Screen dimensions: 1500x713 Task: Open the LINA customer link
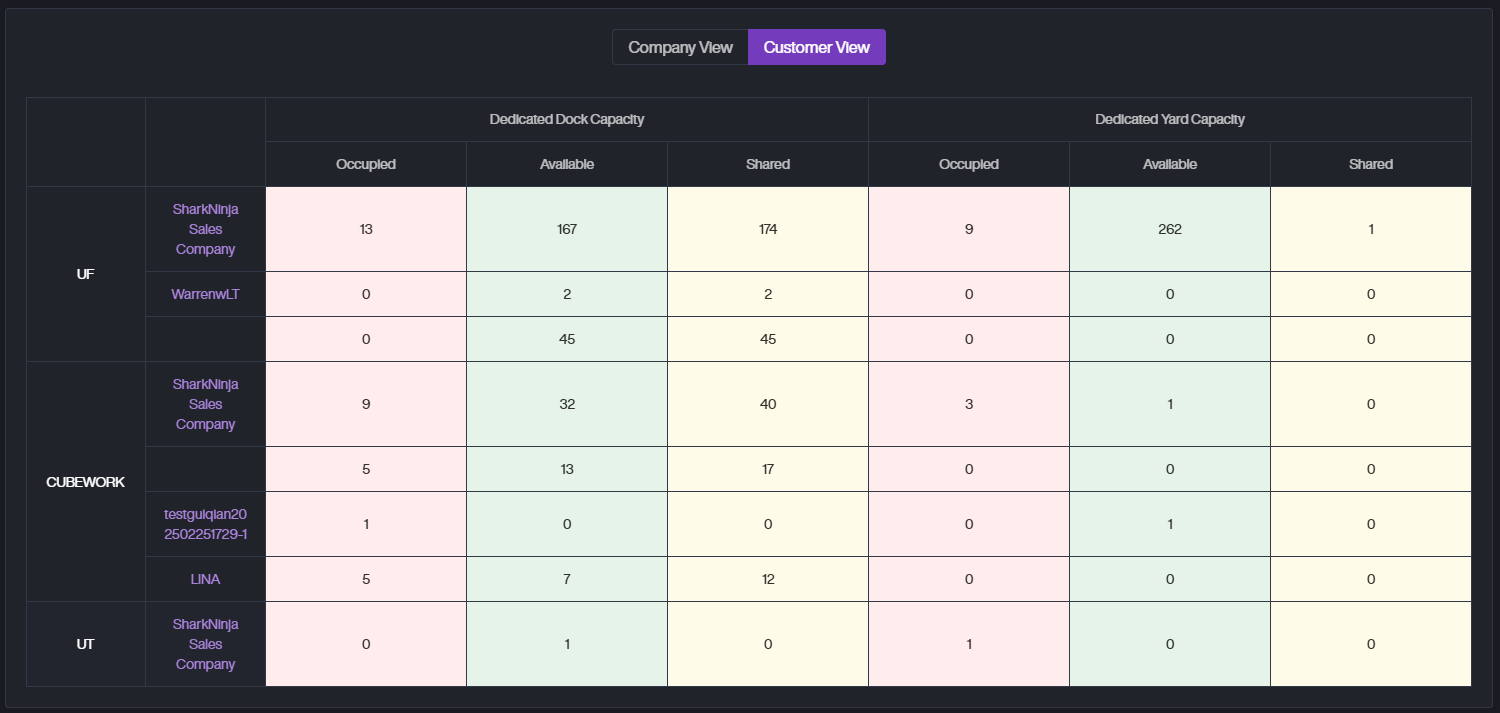point(205,579)
